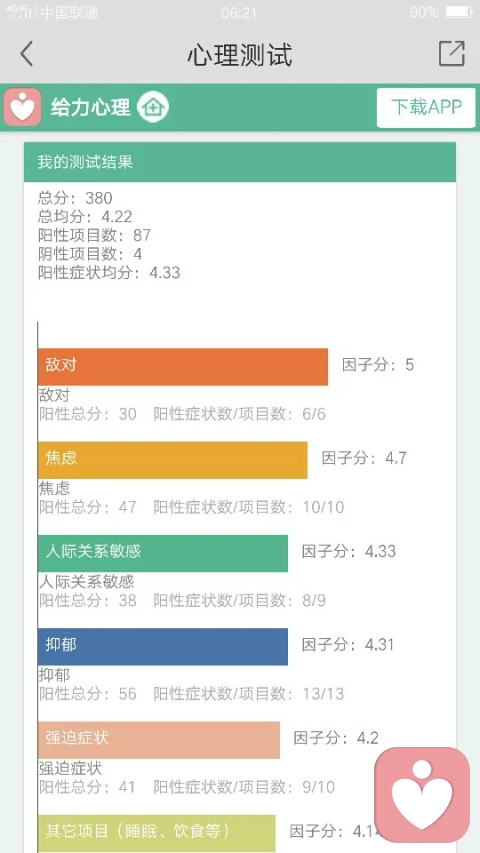Viewport: 480px width, 853px height.
Task: Tap the blue 抑郁 bar
Action: tap(163, 647)
